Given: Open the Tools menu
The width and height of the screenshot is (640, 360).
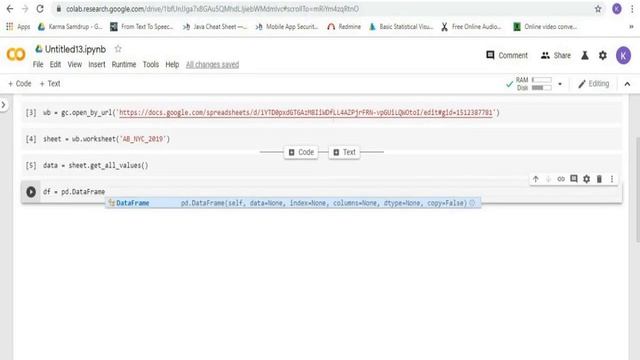Looking at the screenshot, I should (151, 64).
